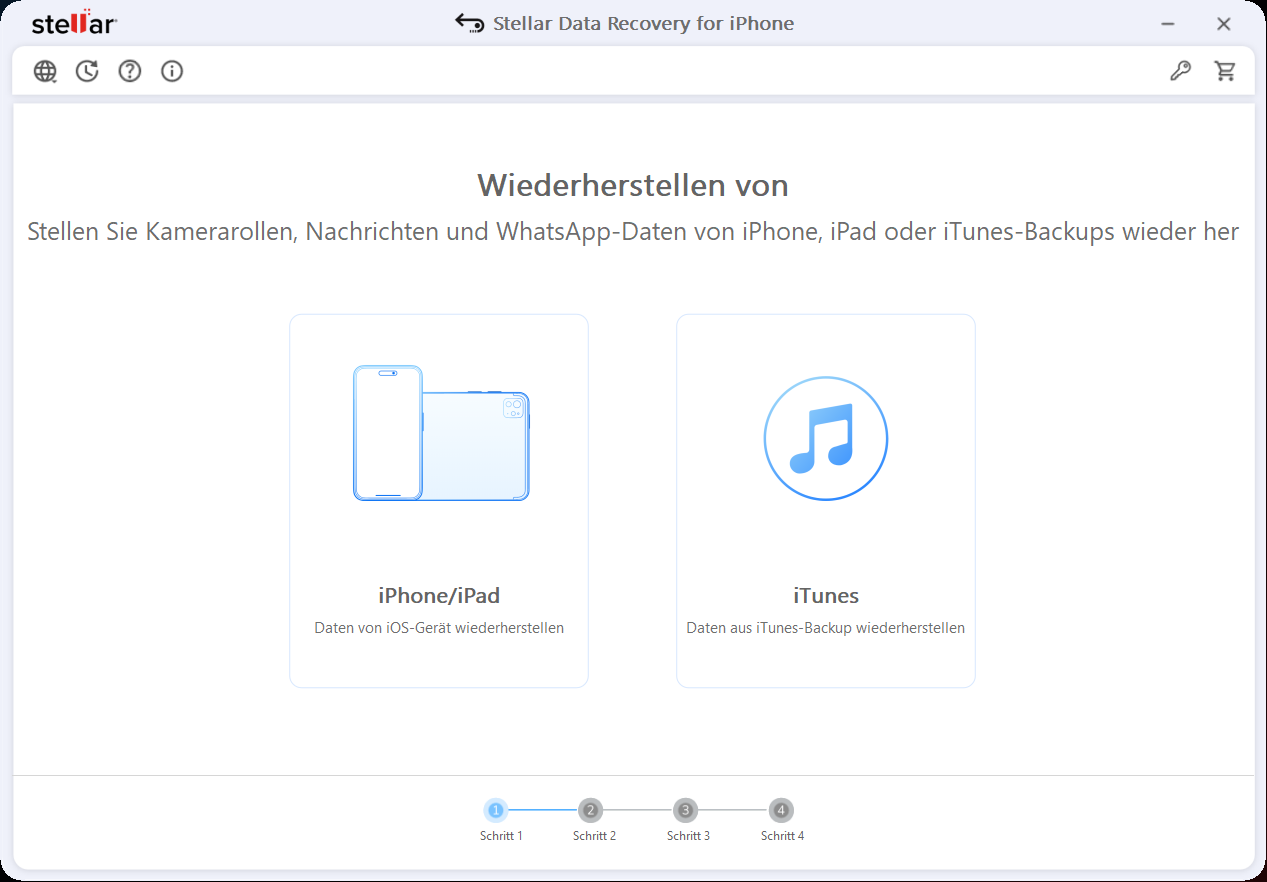The width and height of the screenshot is (1267, 882).
Task: Click "Daten von iOS-Gerät wiederherstellen" text
Action: [x=439, y=628]
